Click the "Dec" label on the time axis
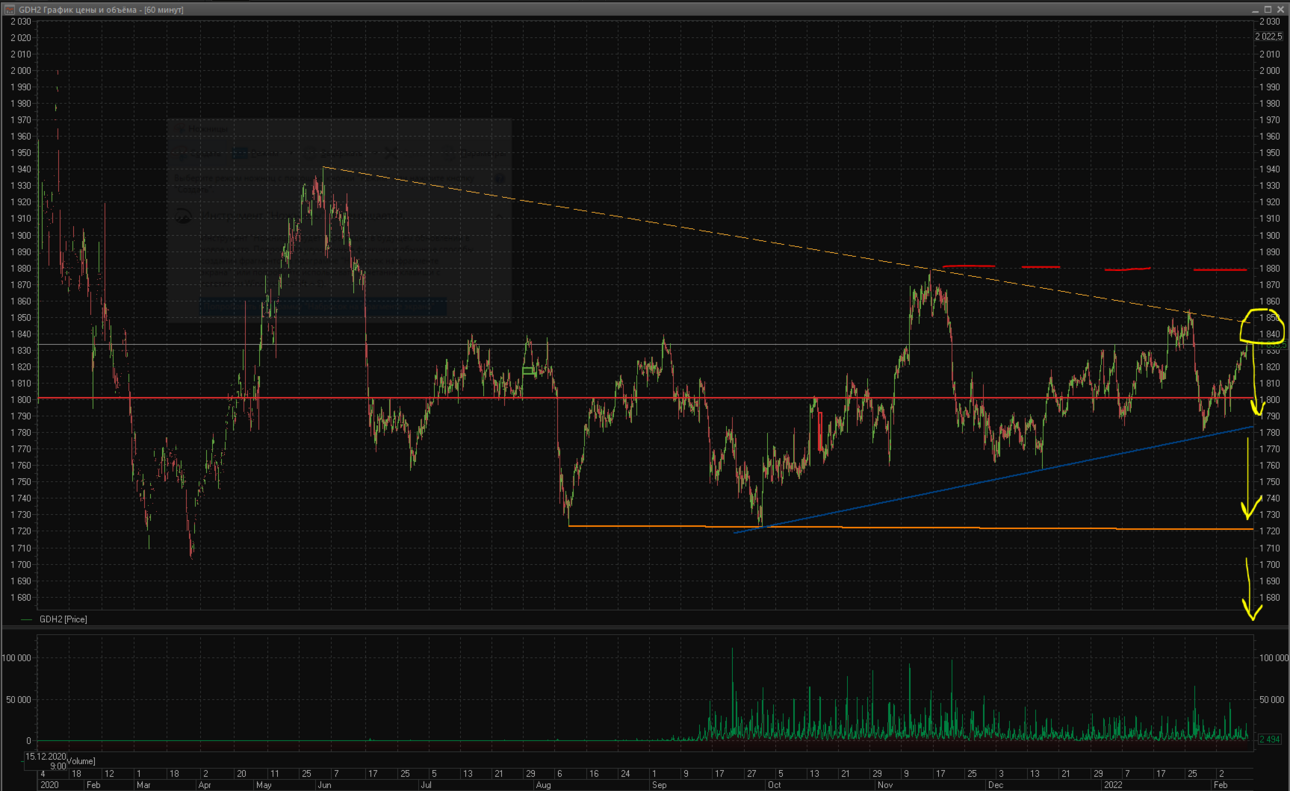 tap(995, 785)
